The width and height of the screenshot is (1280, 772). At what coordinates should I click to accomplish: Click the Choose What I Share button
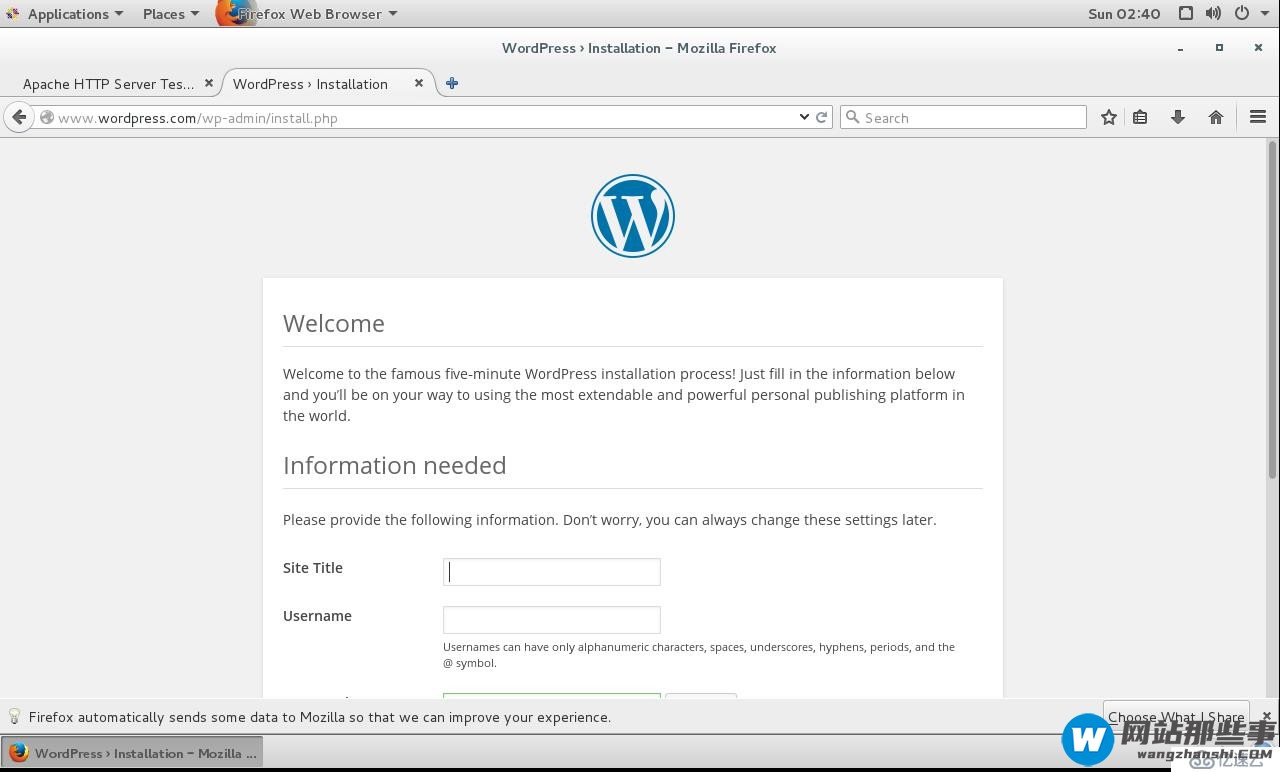point(1176,716)
